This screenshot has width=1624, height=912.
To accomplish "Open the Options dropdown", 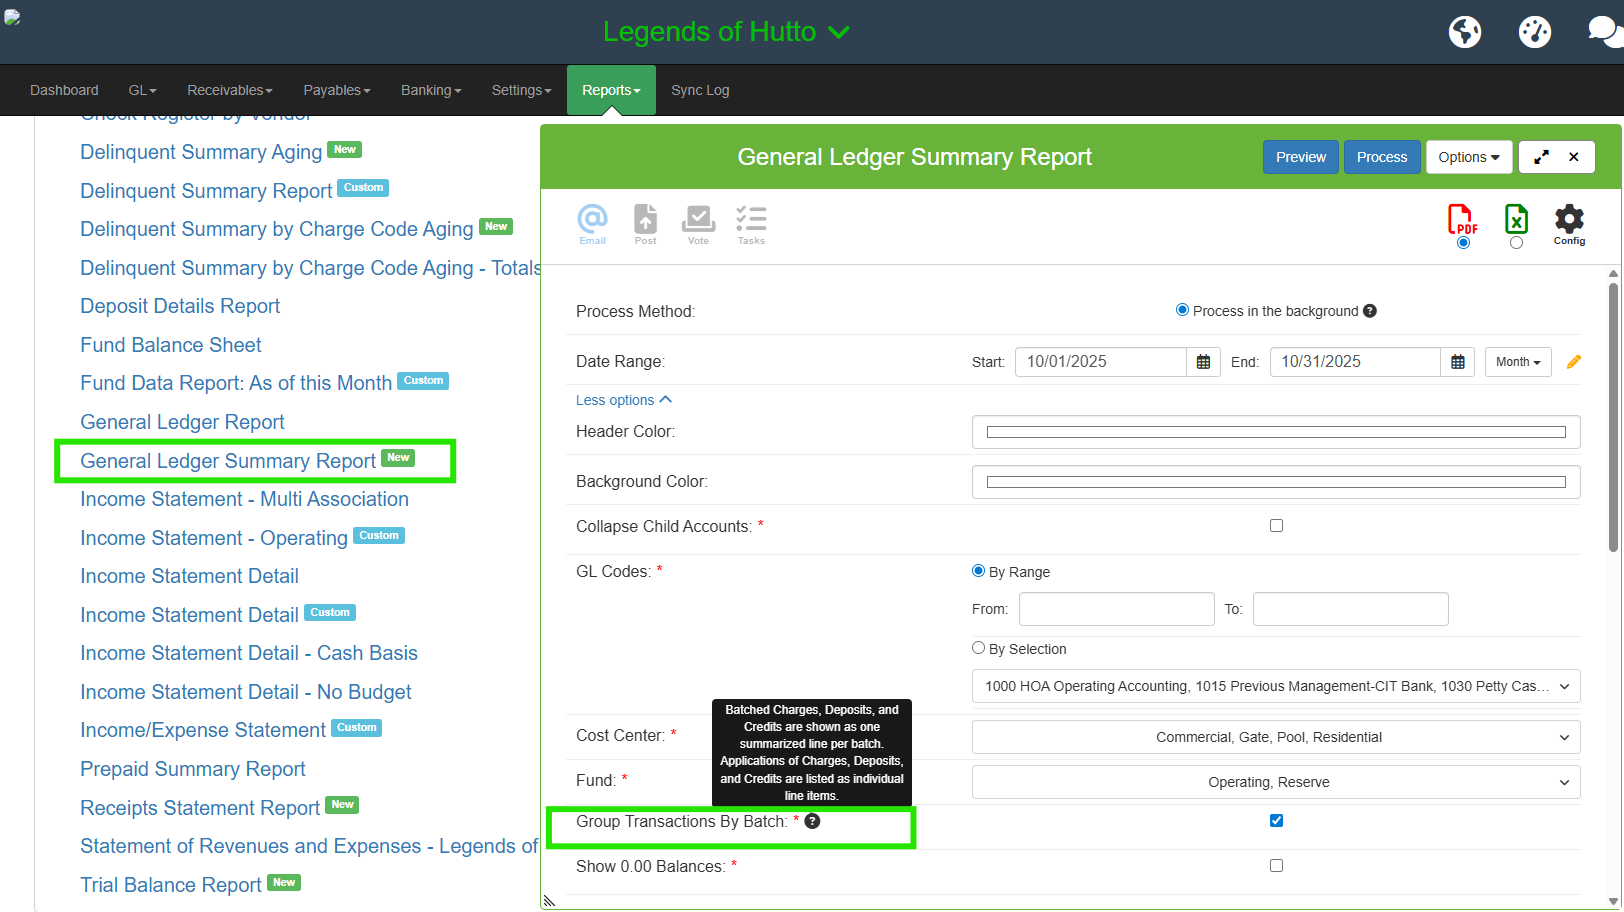I will pos(1468,157).
